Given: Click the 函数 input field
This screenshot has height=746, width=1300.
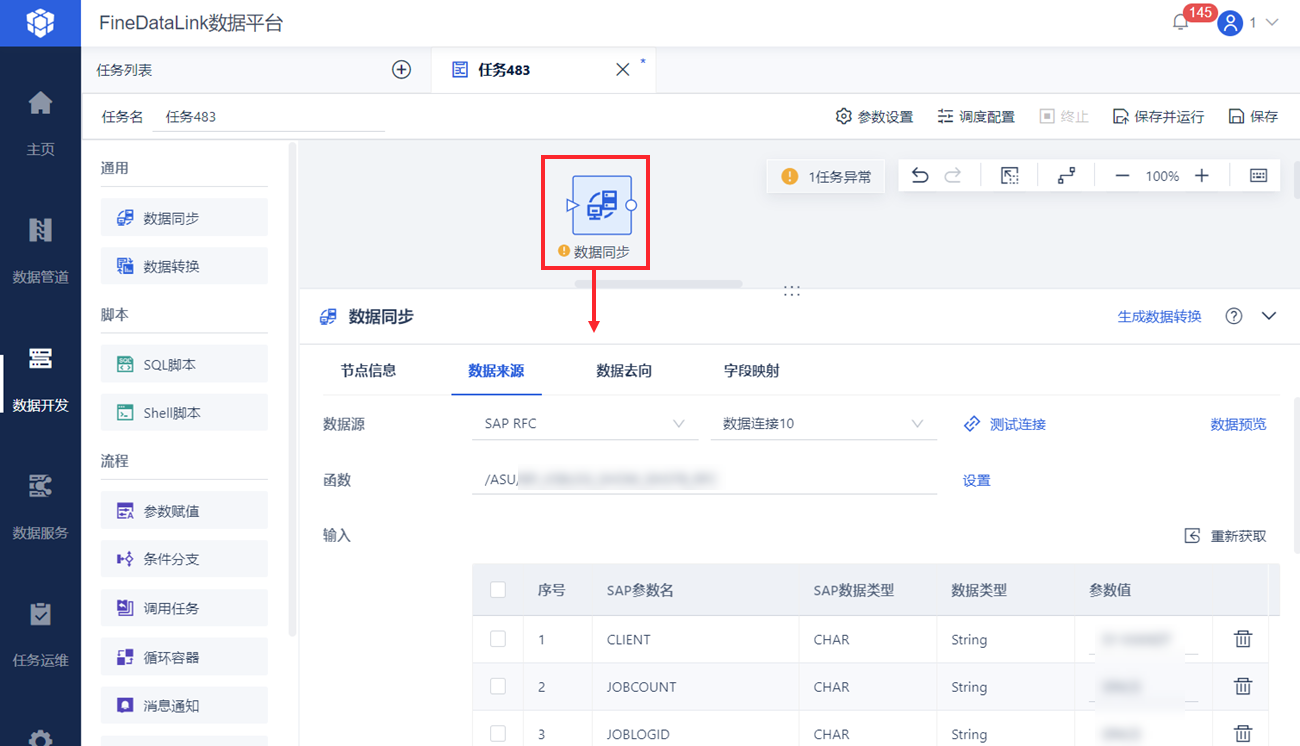Looking at the screenshot, I should tap(704, 480).
